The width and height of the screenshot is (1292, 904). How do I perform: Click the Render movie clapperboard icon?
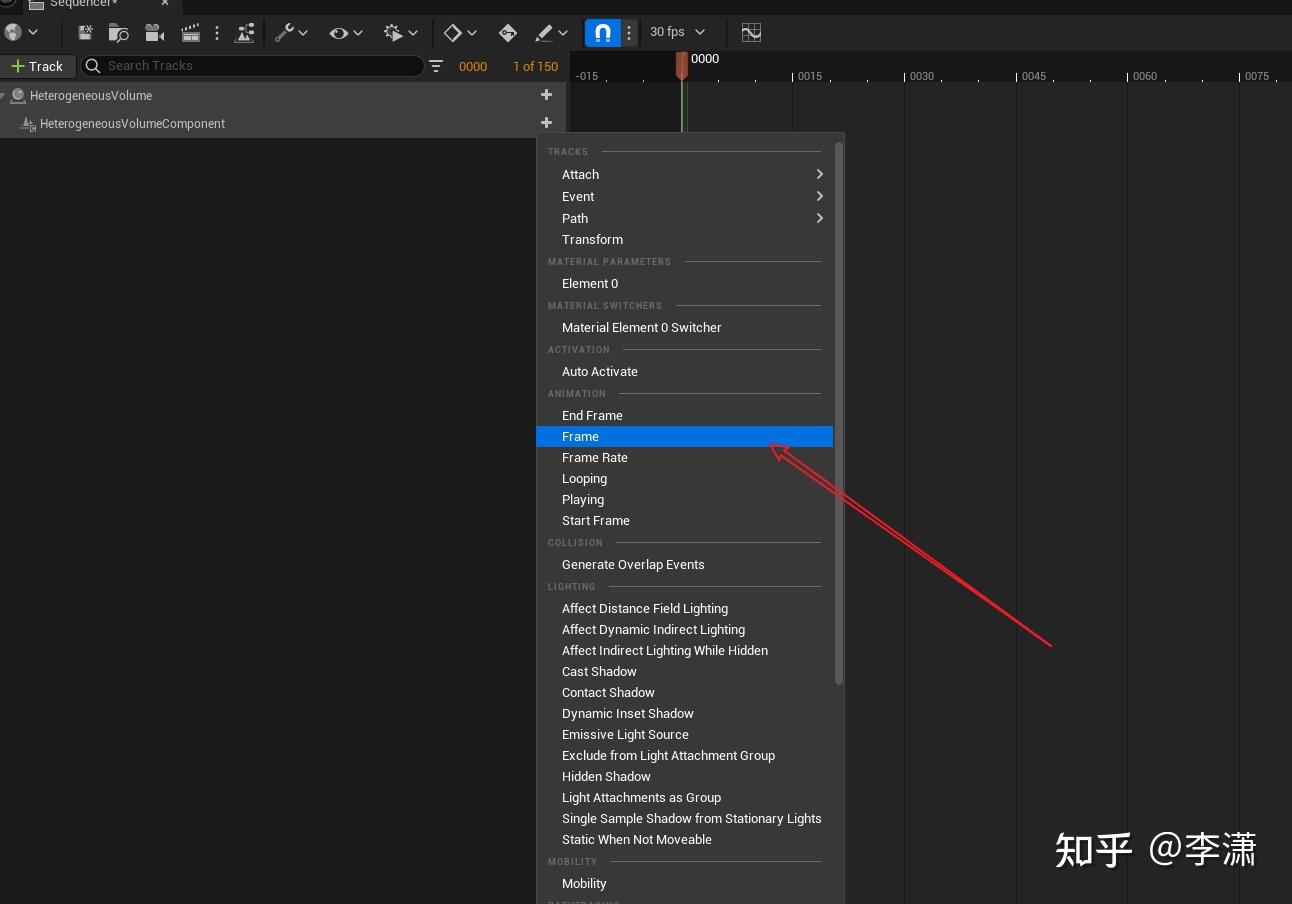pos(190,33)
